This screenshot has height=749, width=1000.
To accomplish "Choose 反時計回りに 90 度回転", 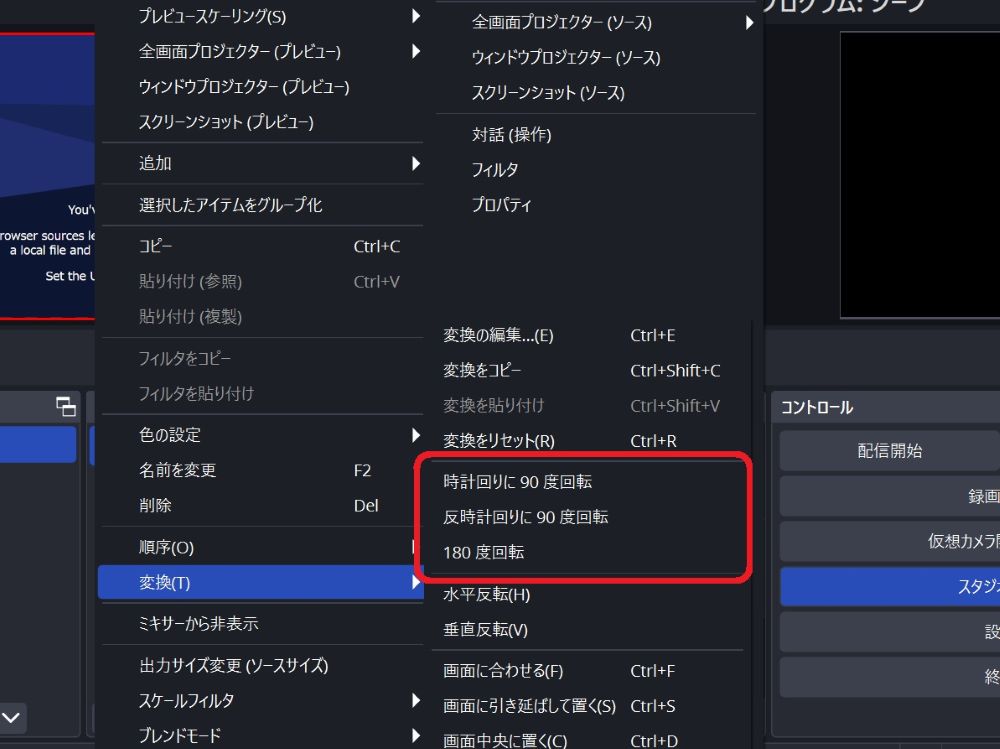I will pyautogui.click(x=588, y=517).
